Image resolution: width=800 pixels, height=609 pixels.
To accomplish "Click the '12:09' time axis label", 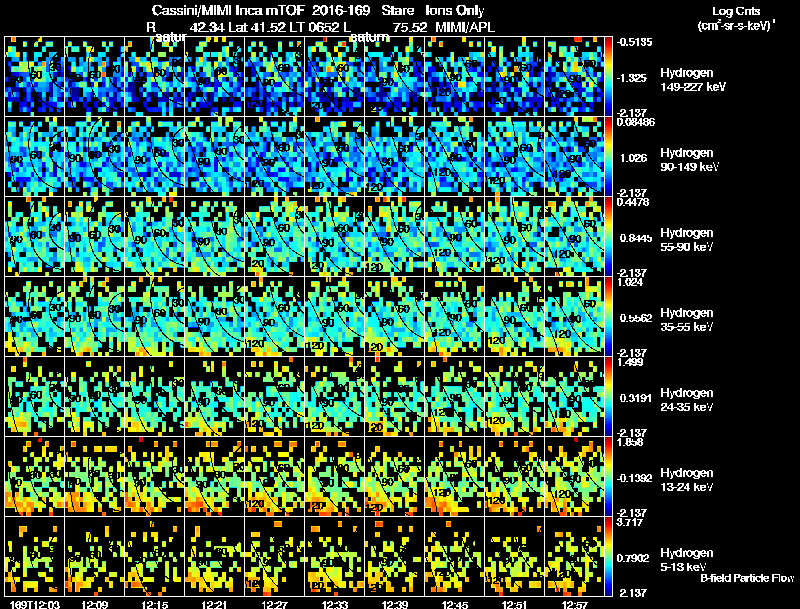I will [94, 605].
